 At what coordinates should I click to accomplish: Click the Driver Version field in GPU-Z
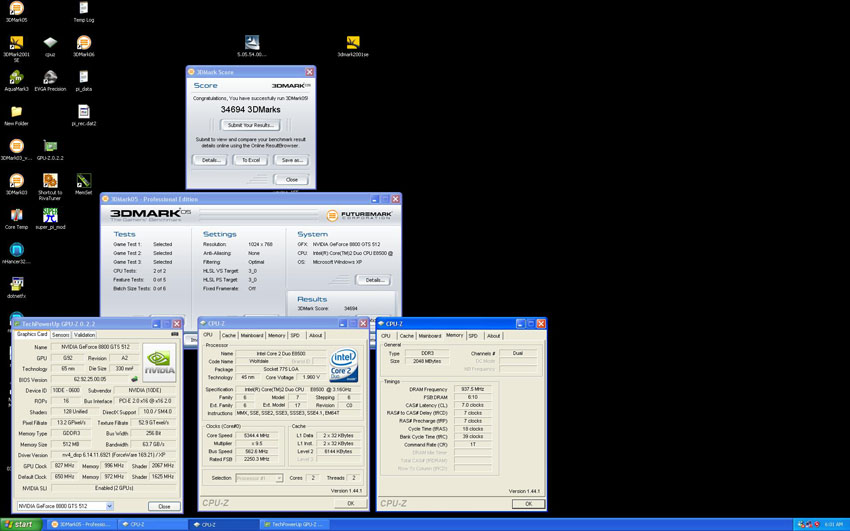(114, 455)
